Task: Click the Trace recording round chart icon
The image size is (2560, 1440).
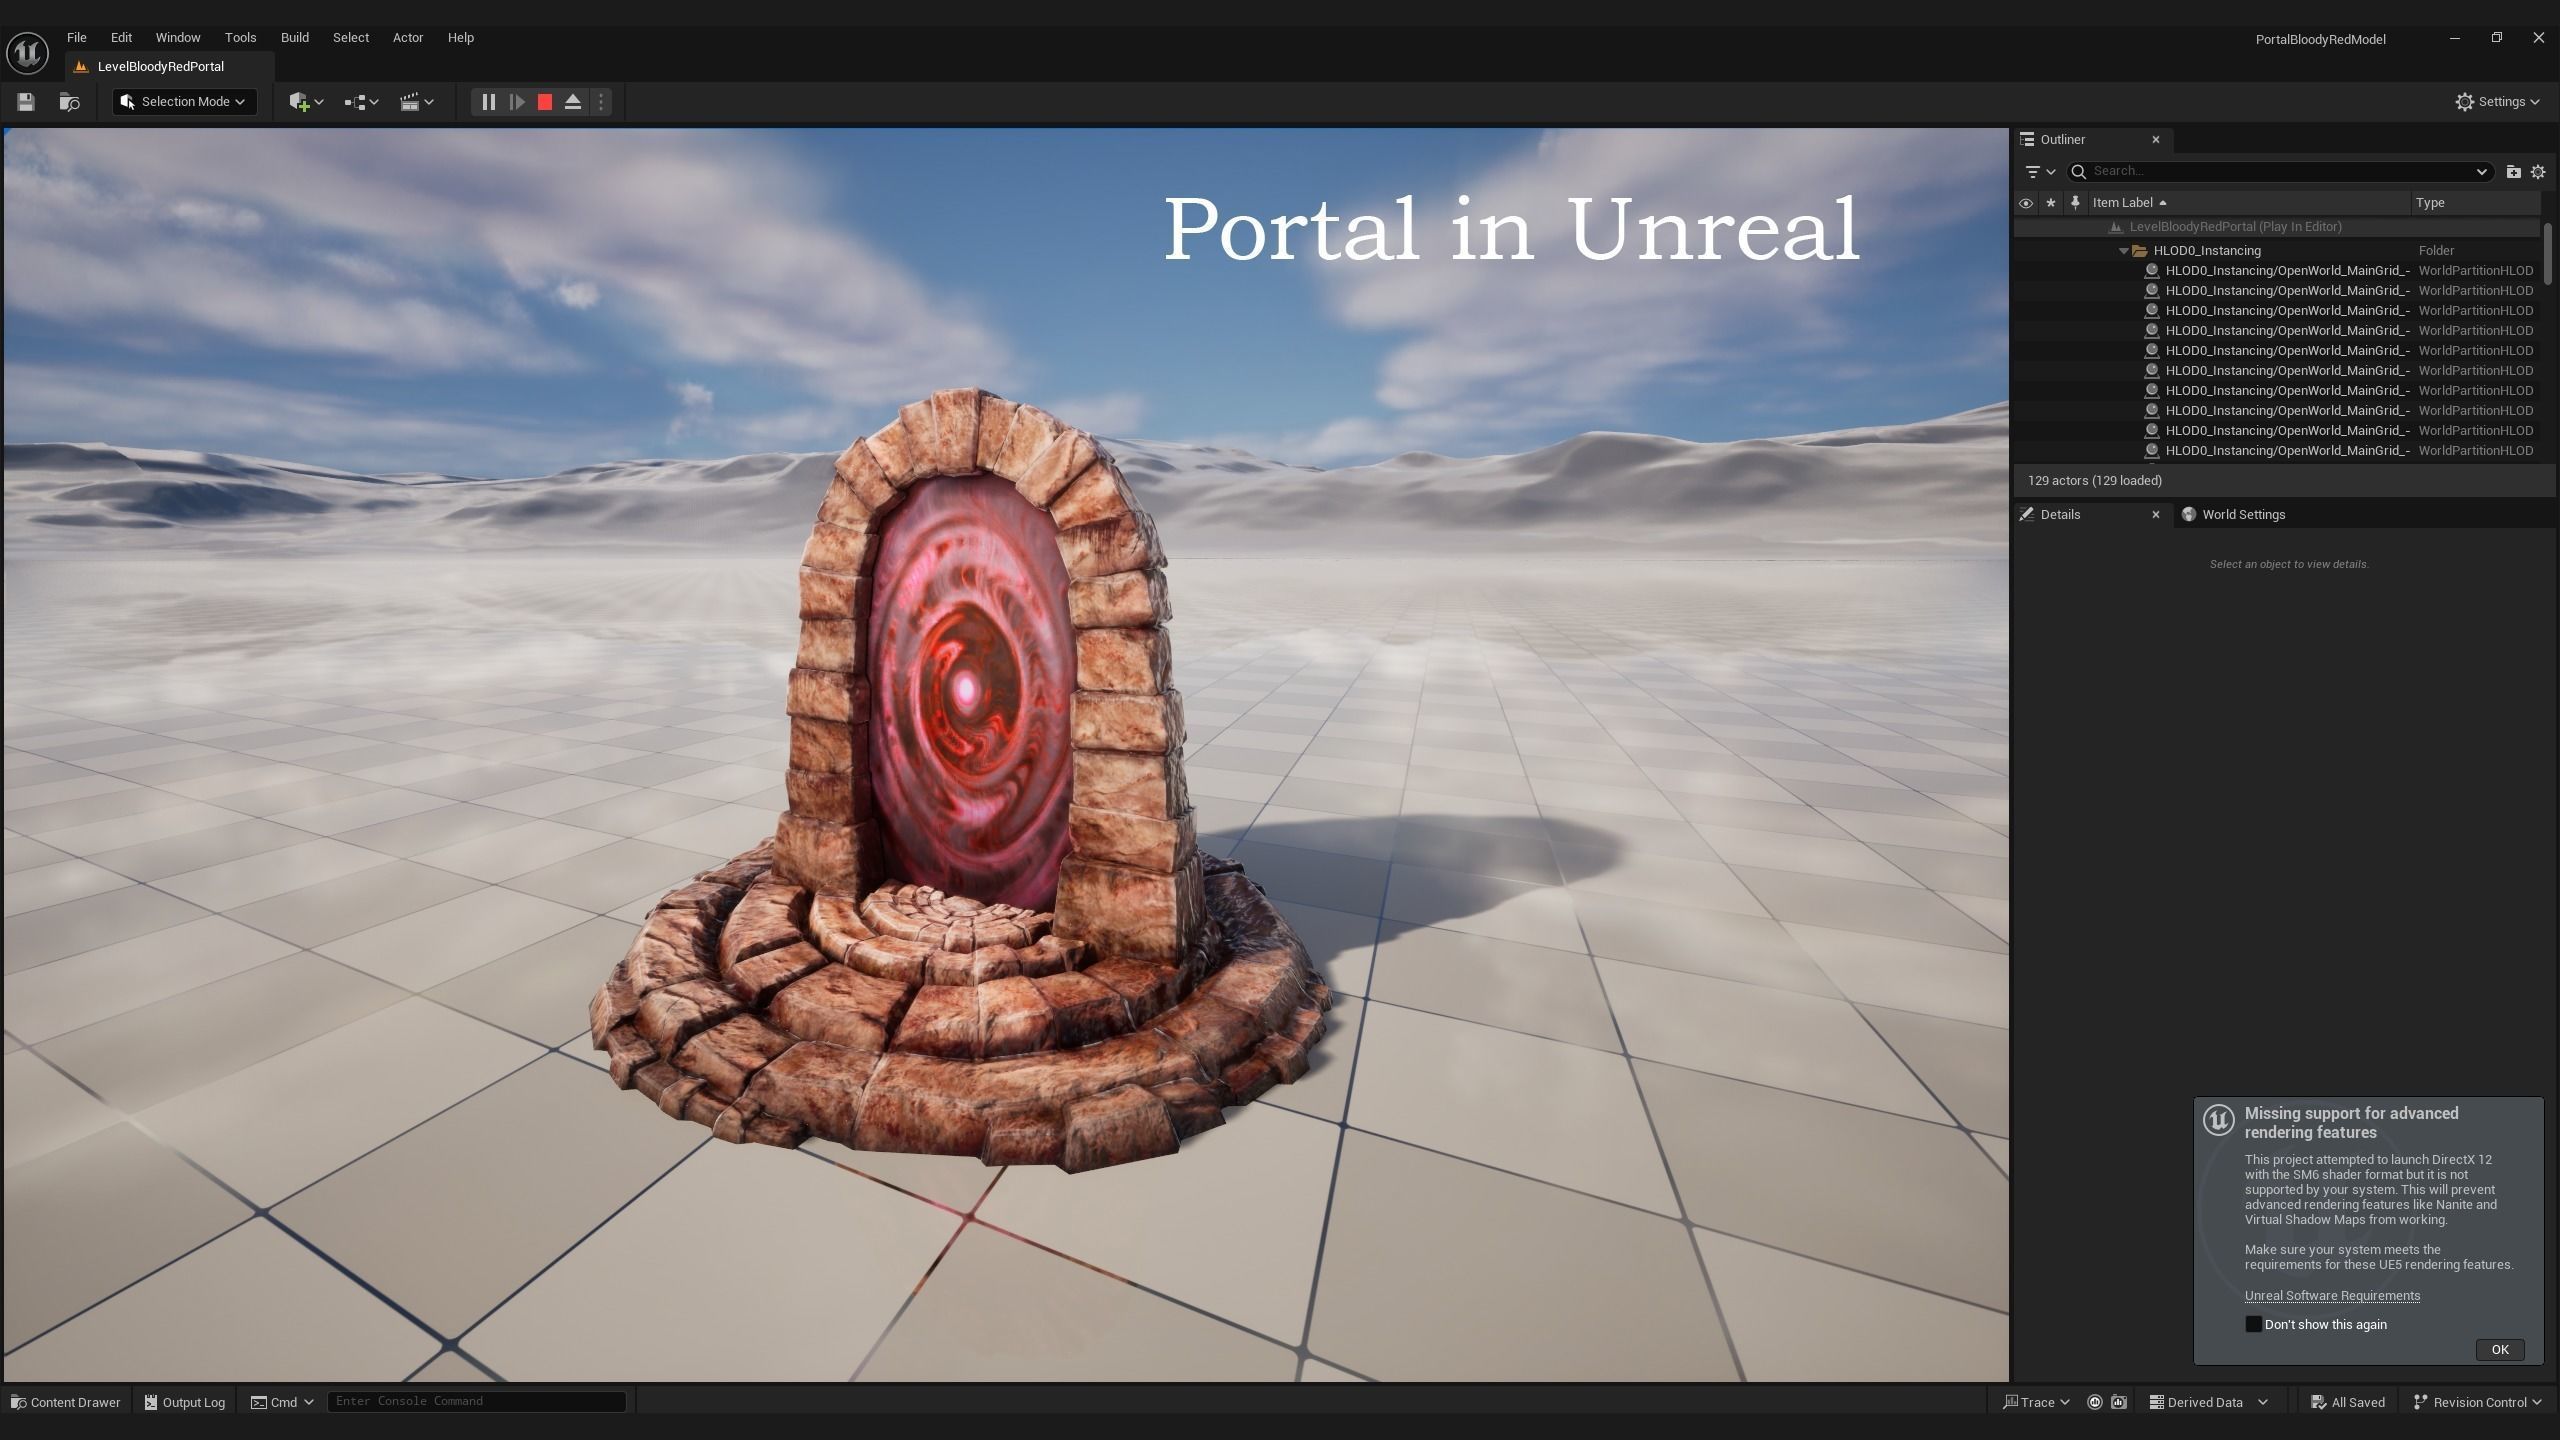Action: click(2094, 1402)
